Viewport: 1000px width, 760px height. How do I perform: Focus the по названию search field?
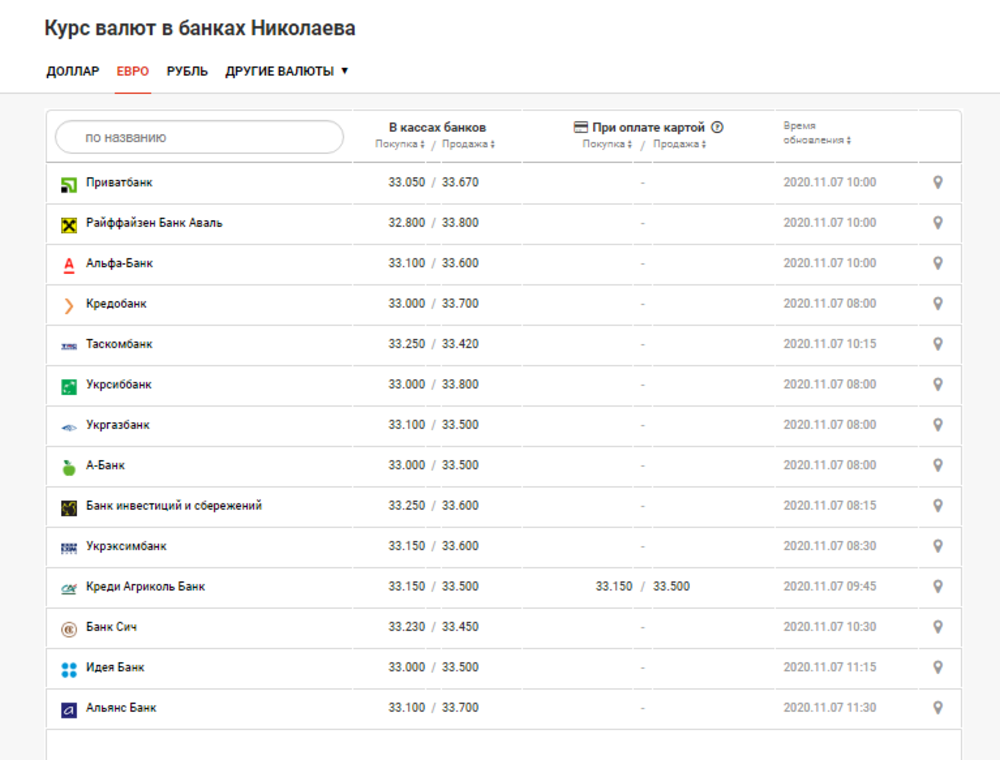pyautogui.click(x=200, y=137)
